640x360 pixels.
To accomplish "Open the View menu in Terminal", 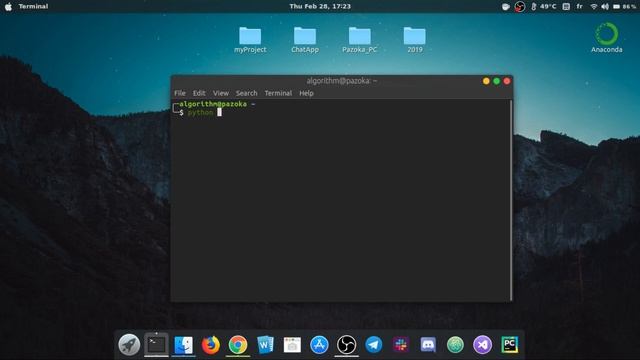I will click(x=221, y=93).
